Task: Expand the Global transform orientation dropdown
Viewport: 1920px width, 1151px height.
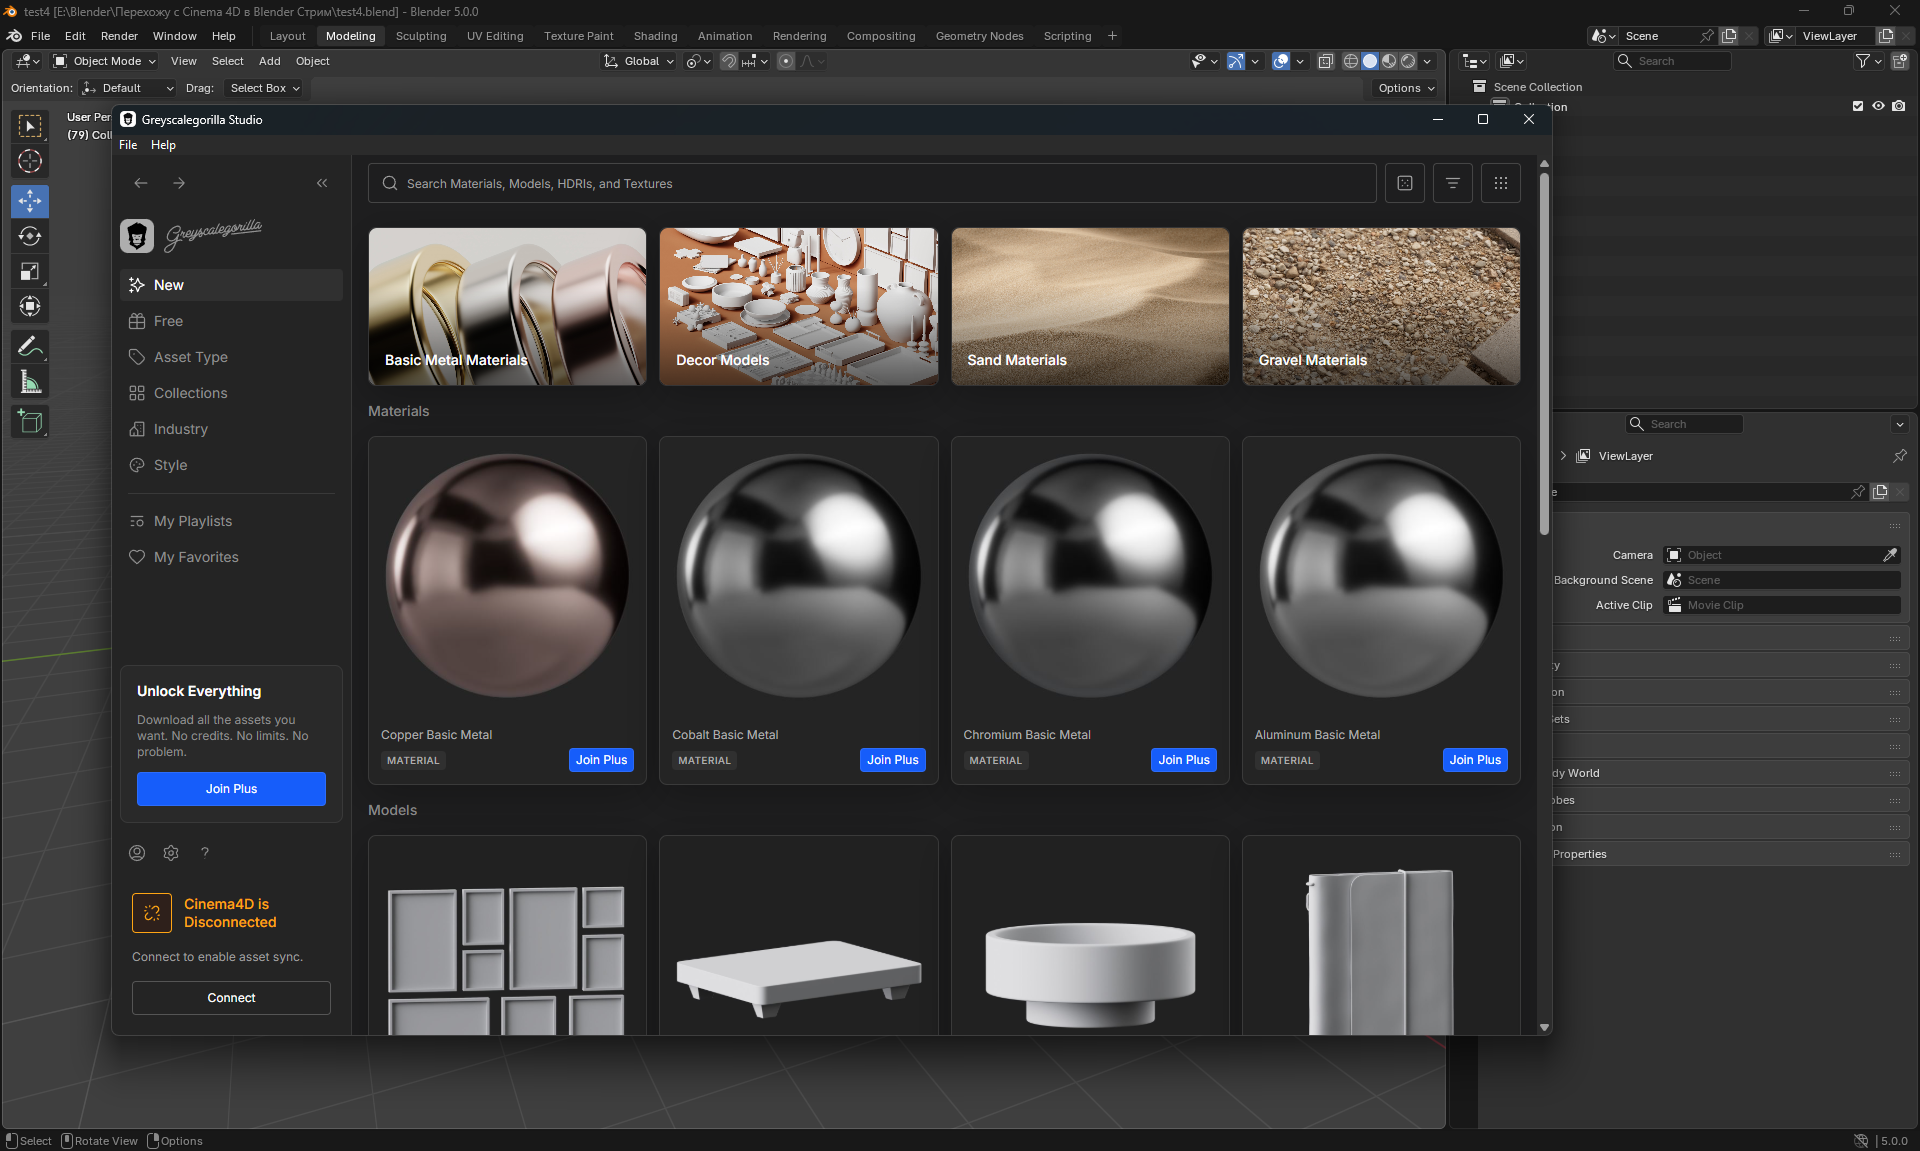Action: click(x=640, y=61)
